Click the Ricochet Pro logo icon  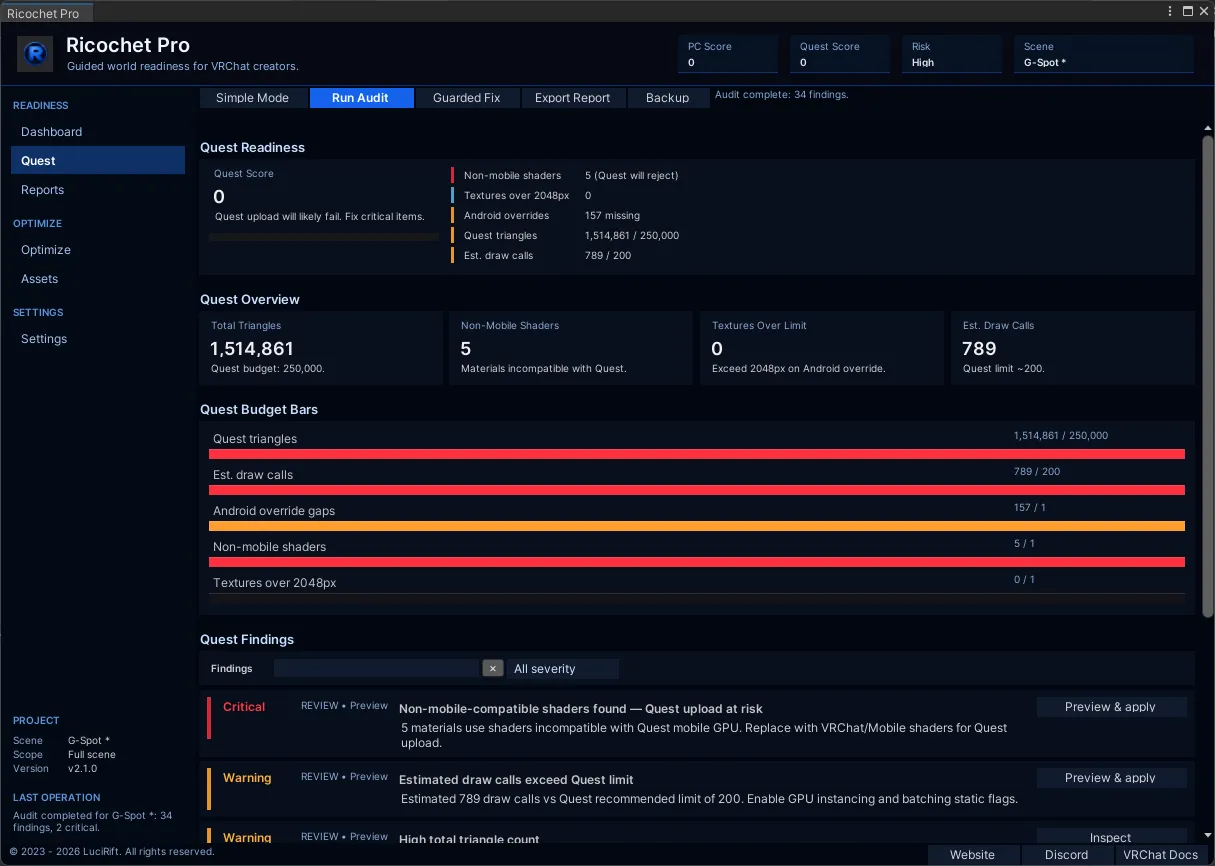point(36,54)
